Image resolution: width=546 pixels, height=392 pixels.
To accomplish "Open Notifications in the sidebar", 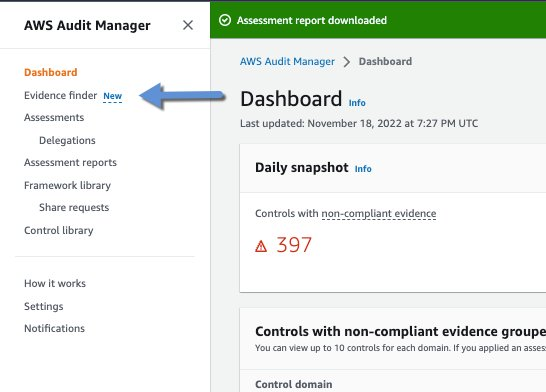I will 54,328.
